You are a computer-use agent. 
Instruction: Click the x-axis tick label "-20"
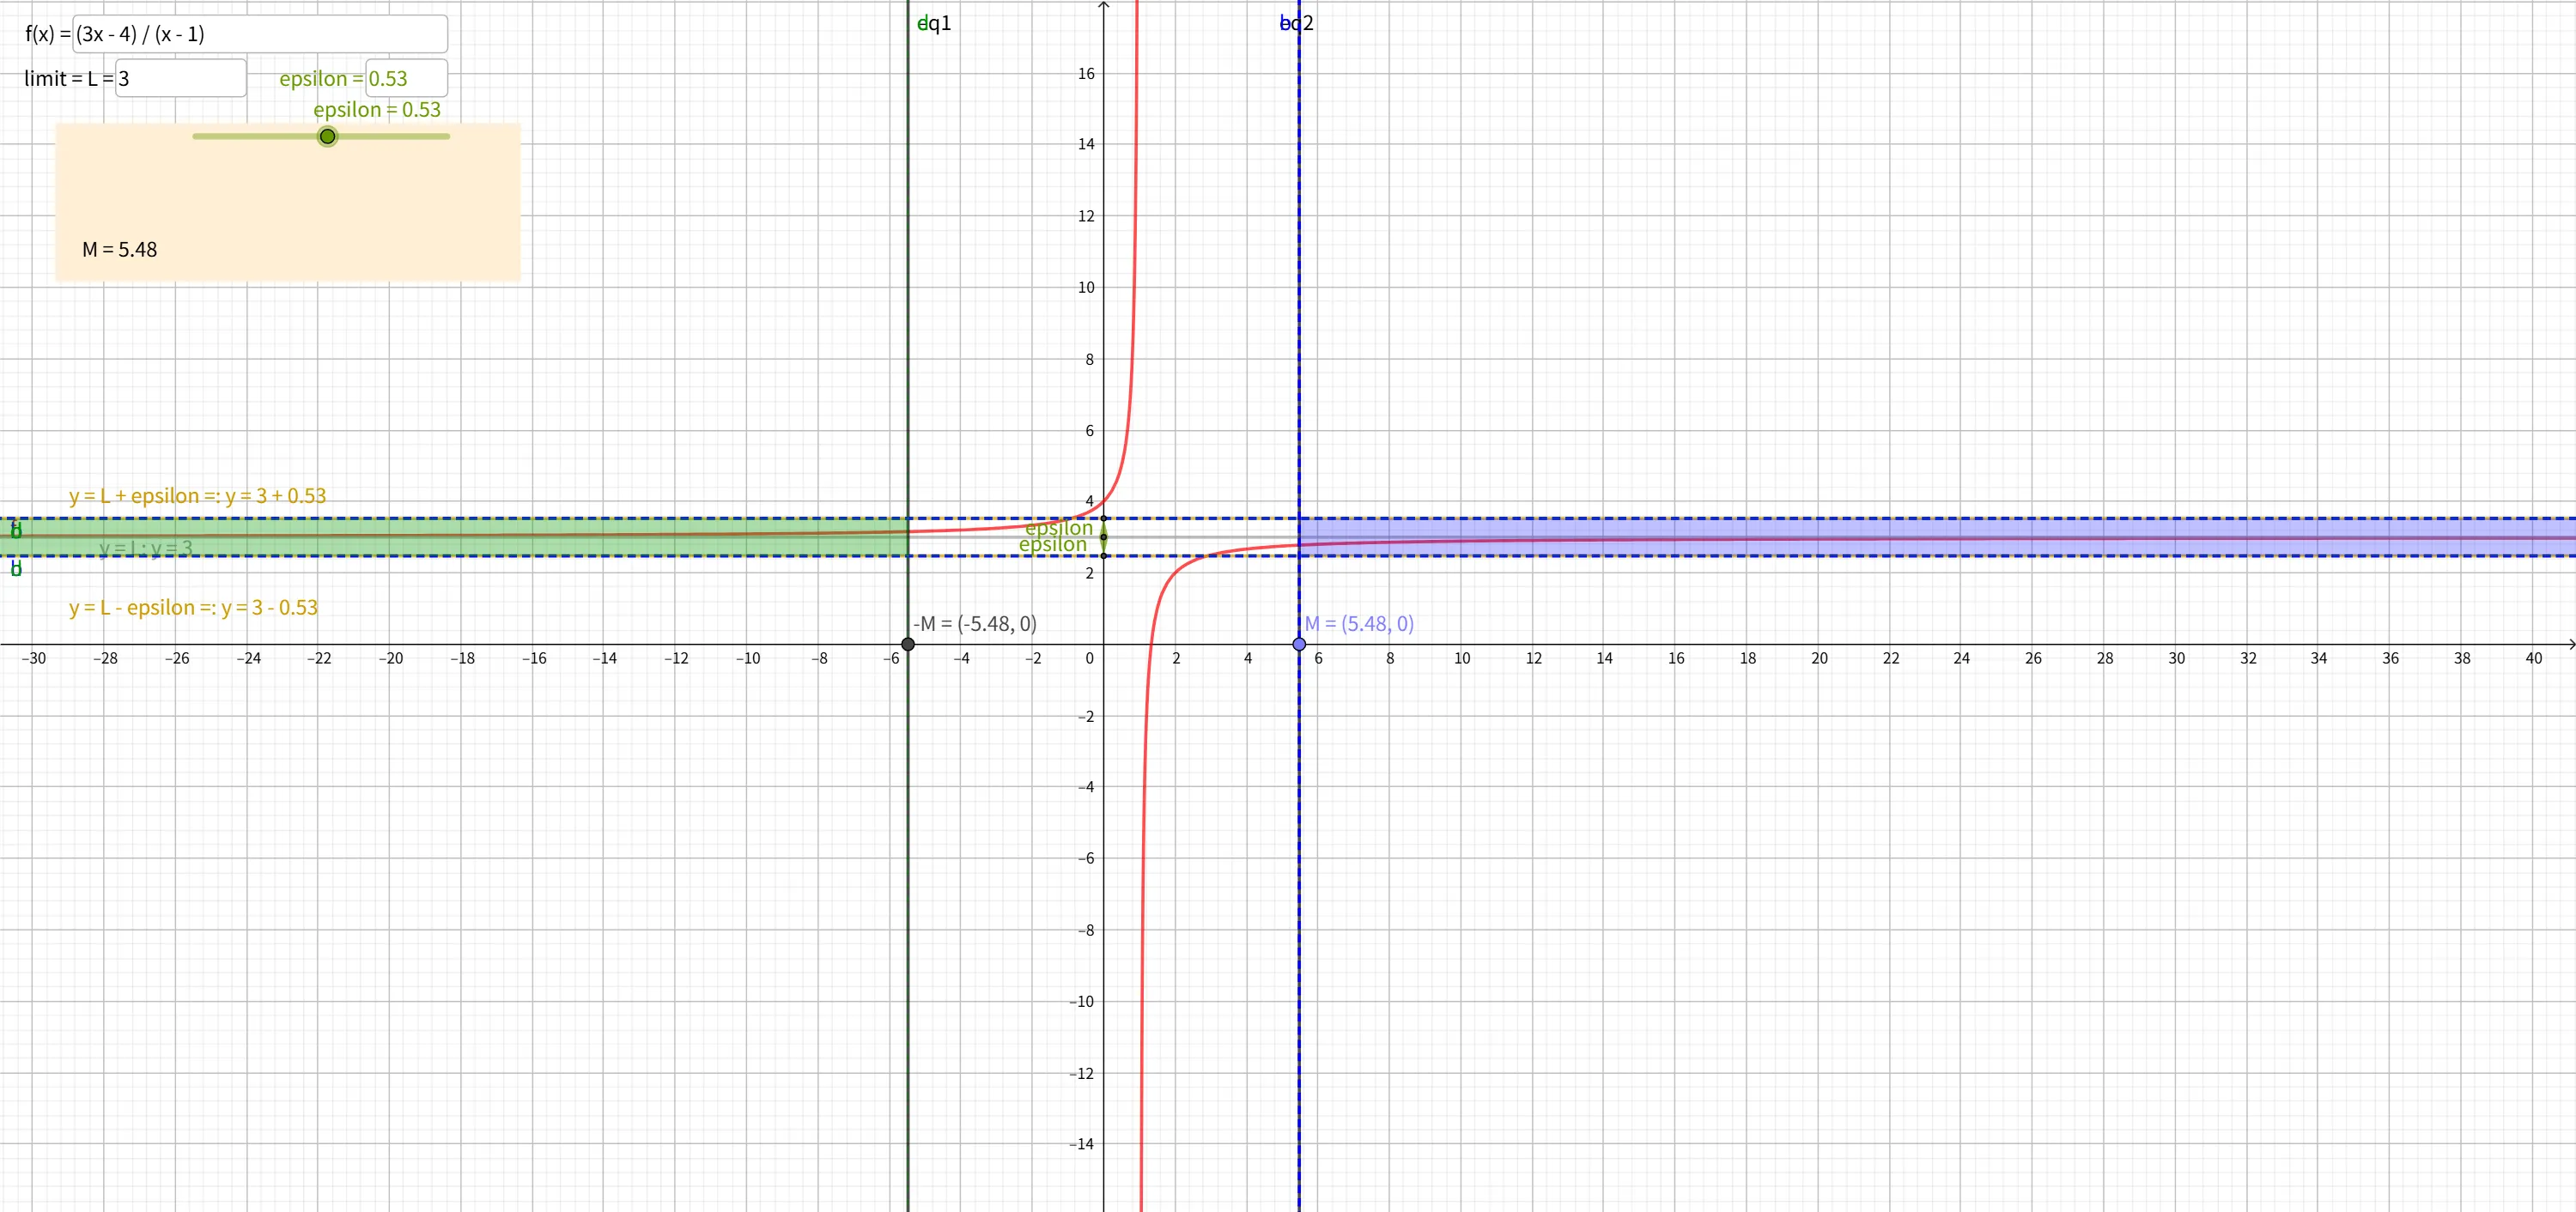click(391, 658)
